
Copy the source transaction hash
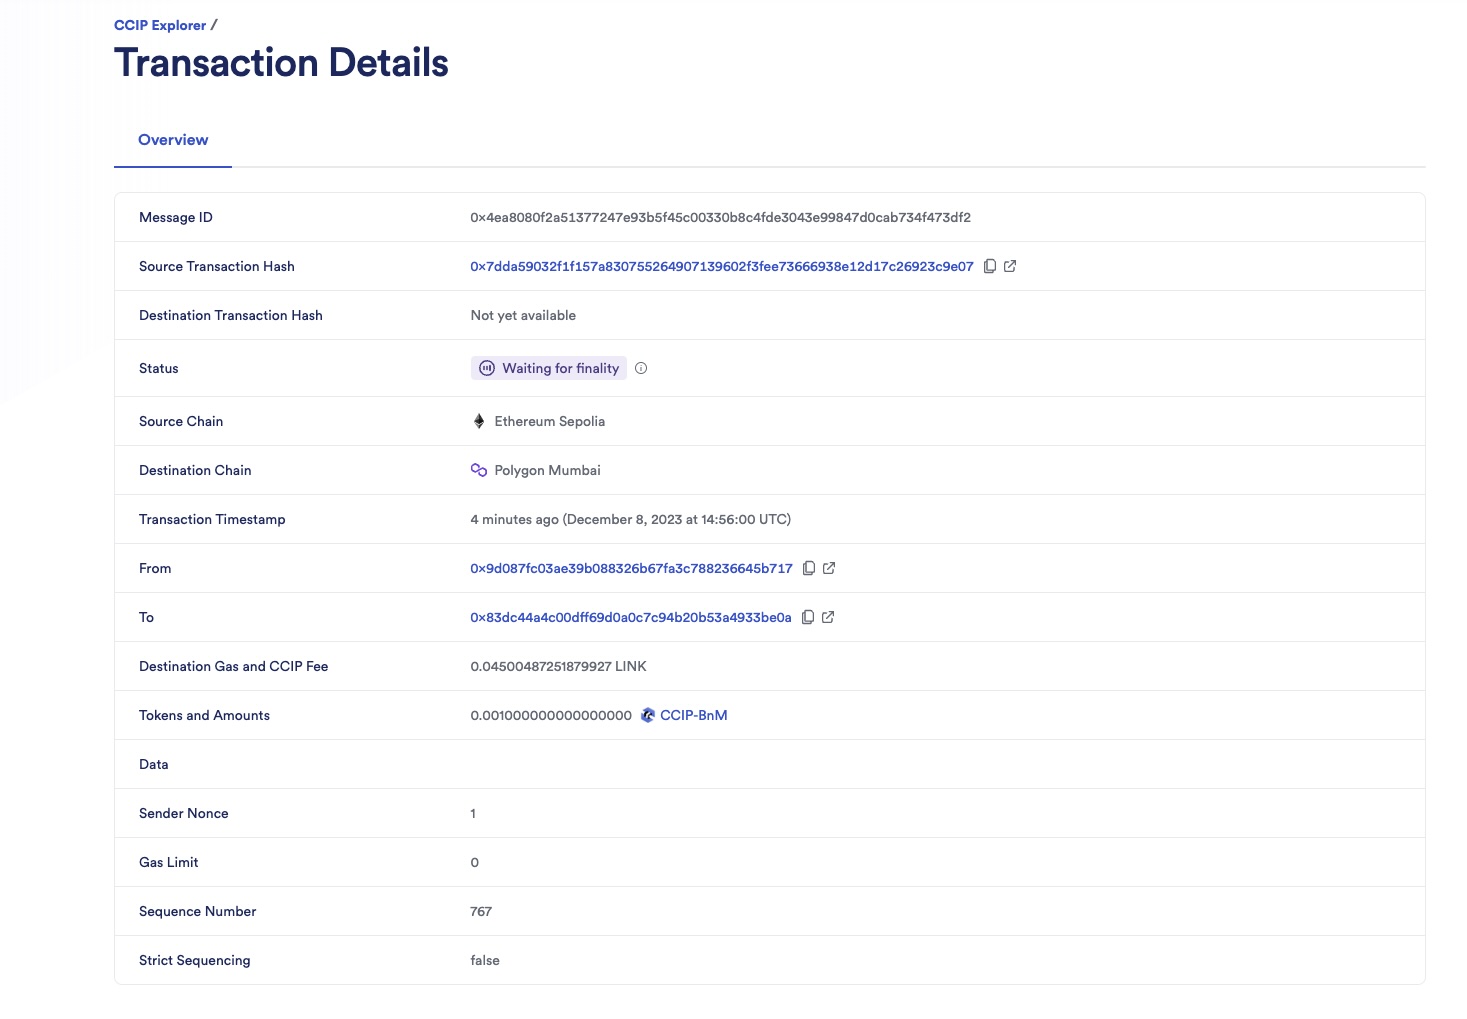coord(989,266)
